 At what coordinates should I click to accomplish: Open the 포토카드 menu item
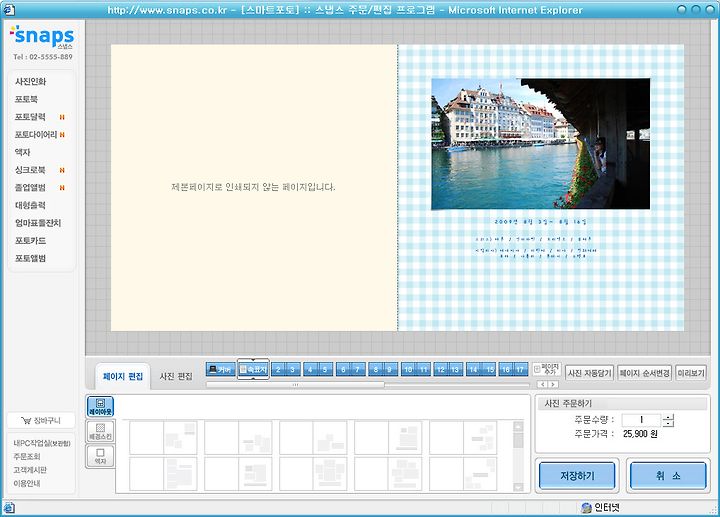[30, 241]
